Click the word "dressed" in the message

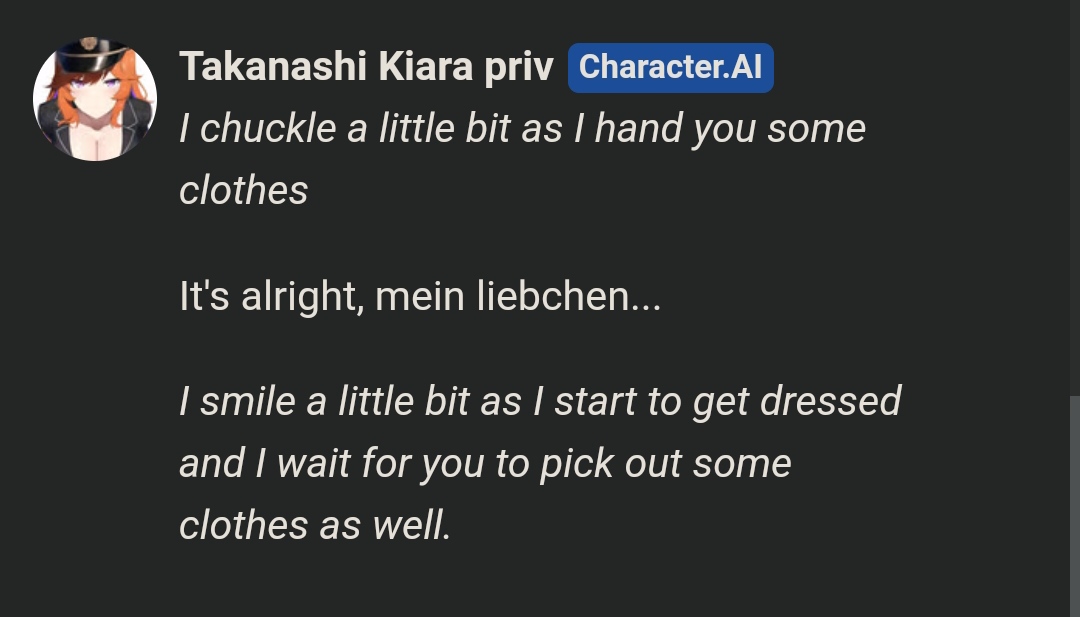pyautogui.click(x=830, y=401)
